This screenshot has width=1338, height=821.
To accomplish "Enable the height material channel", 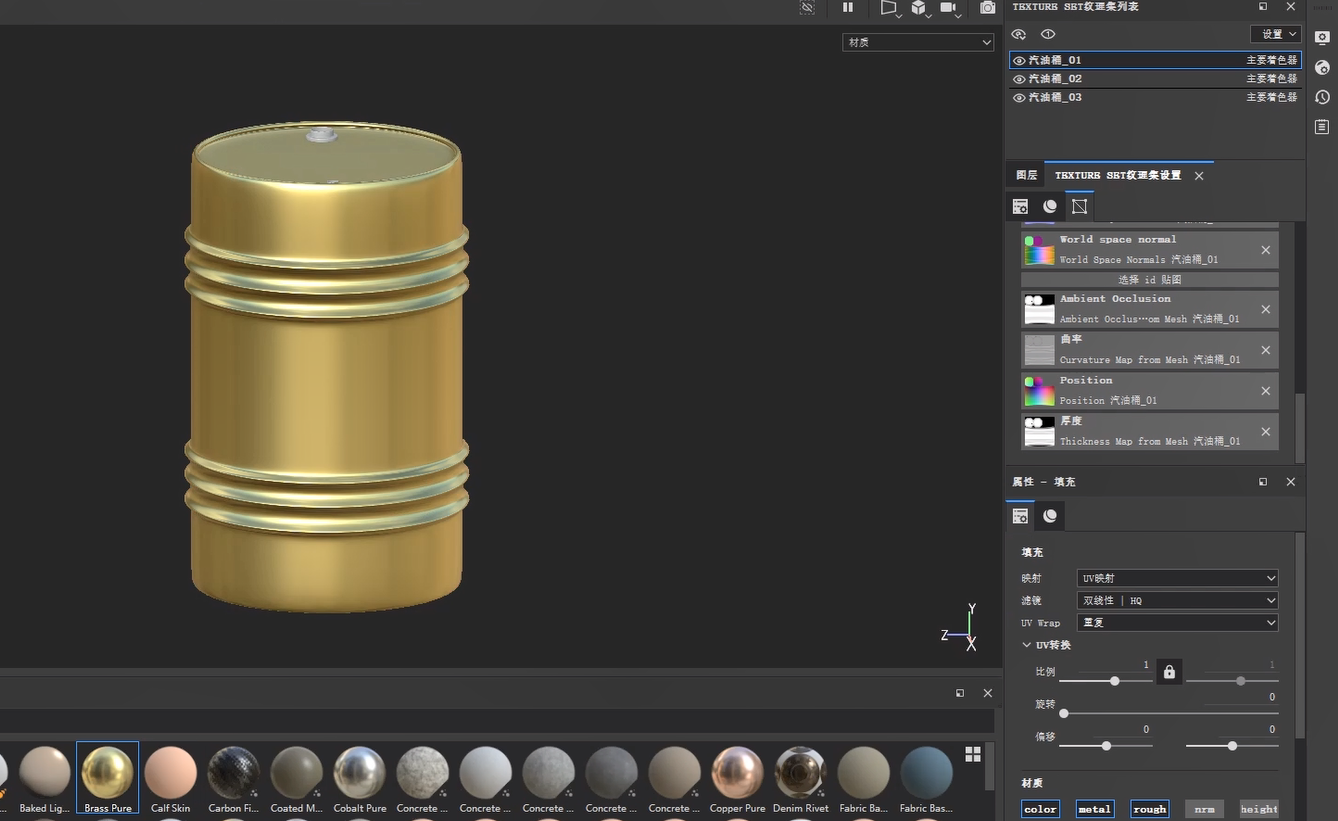I will click(1258, 809).
